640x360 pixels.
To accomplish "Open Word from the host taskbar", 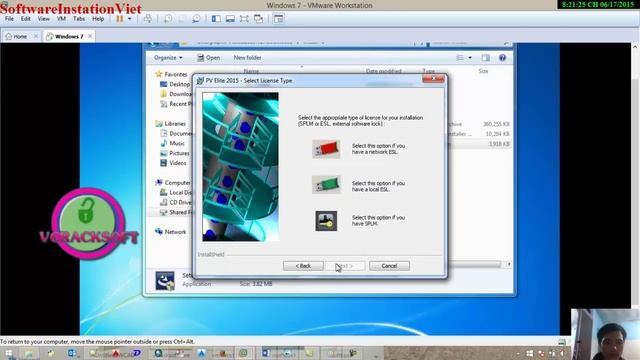I will (x=266, y=353).
